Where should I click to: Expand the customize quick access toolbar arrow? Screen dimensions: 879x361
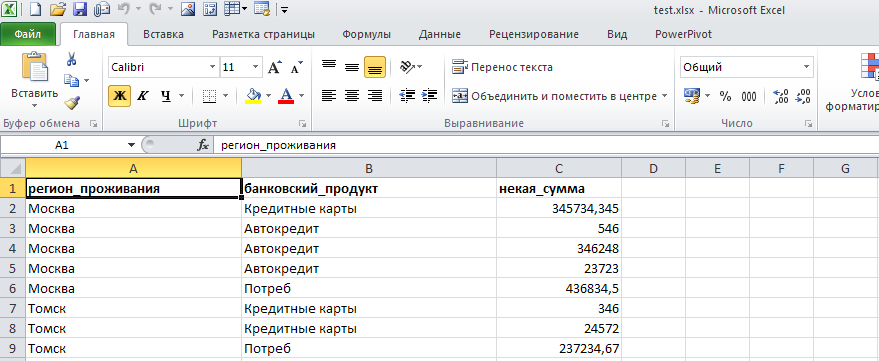coord(285,10)
